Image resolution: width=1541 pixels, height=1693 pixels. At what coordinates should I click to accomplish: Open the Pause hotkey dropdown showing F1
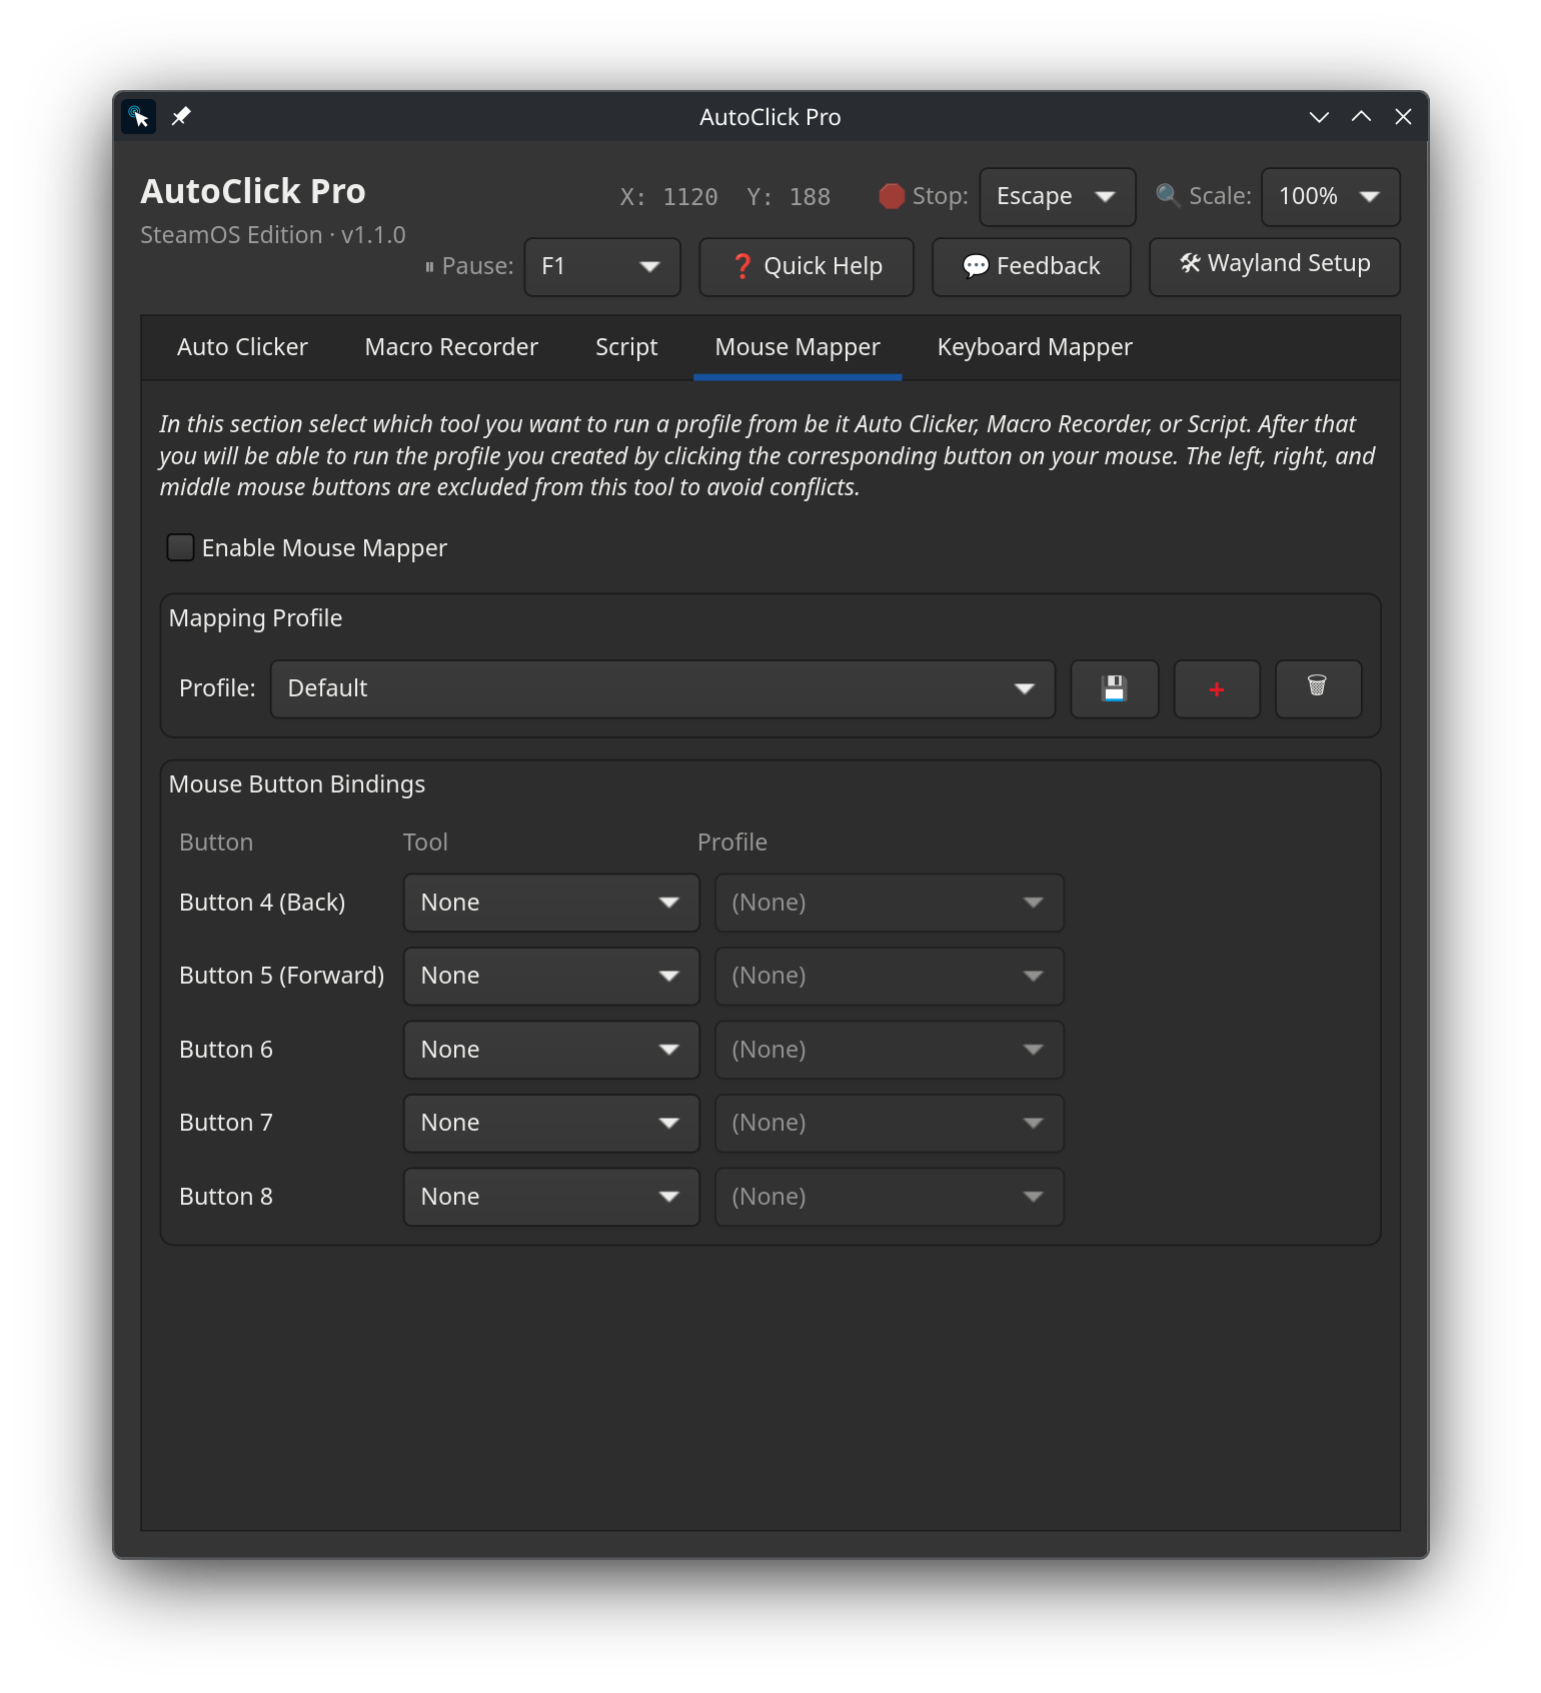(x=602, y=266)
